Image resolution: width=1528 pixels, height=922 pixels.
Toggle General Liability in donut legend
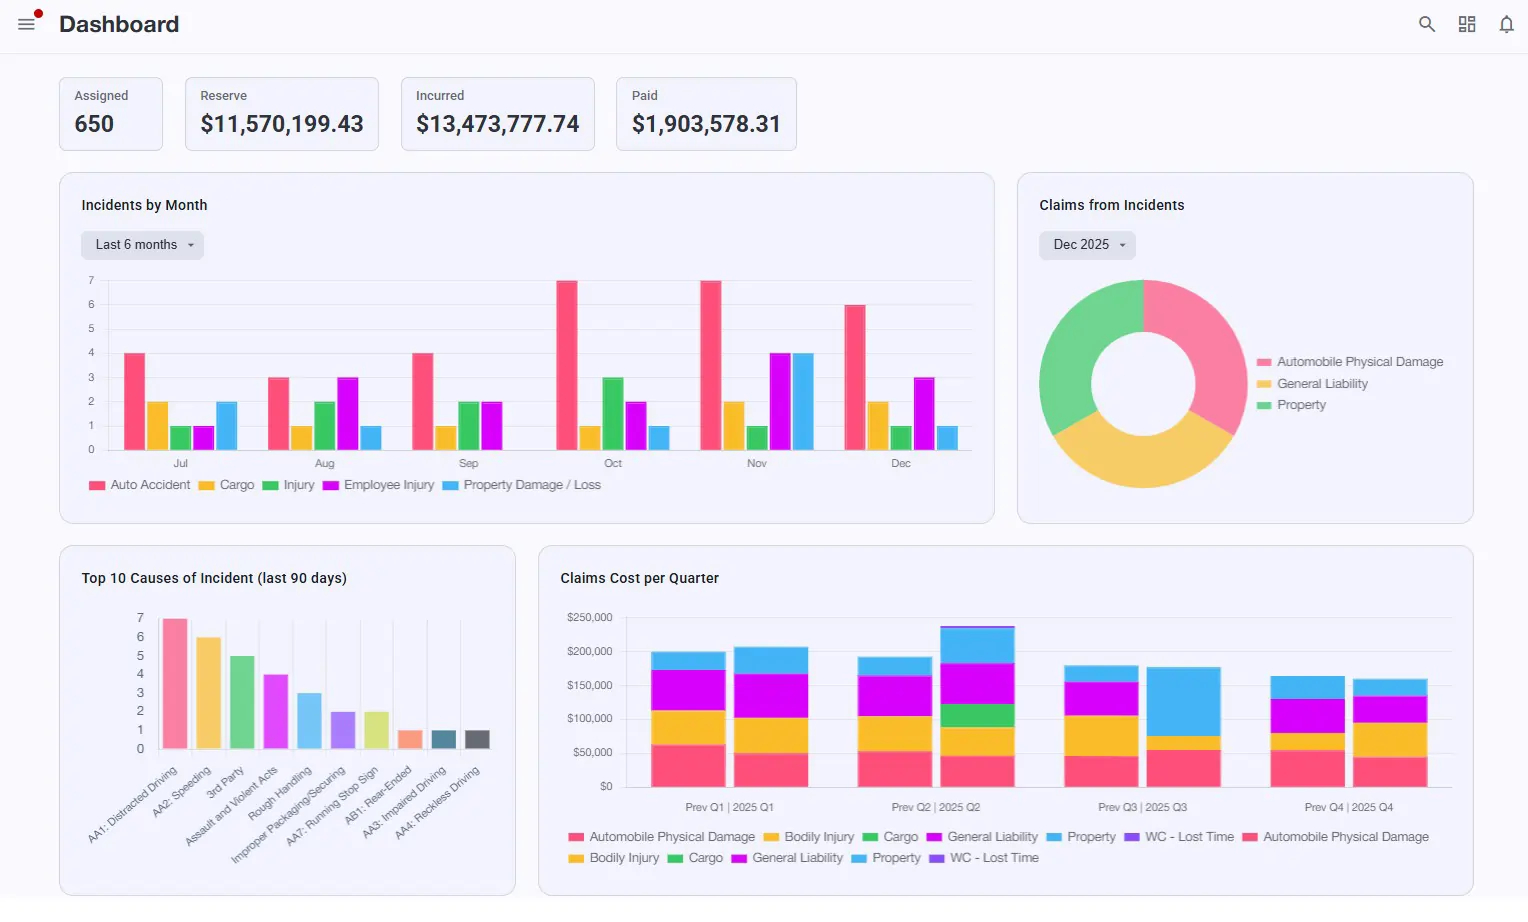tap(1312, 384)
